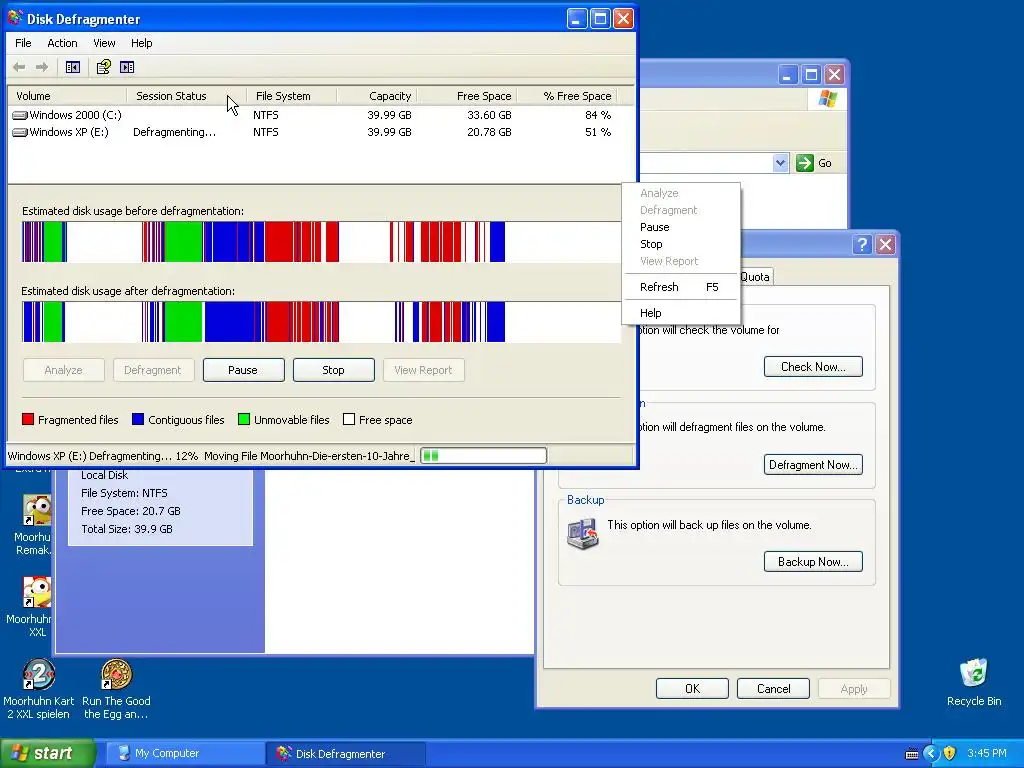Click the Back arrow in Defragmenter toolbar

pos(19,67)
